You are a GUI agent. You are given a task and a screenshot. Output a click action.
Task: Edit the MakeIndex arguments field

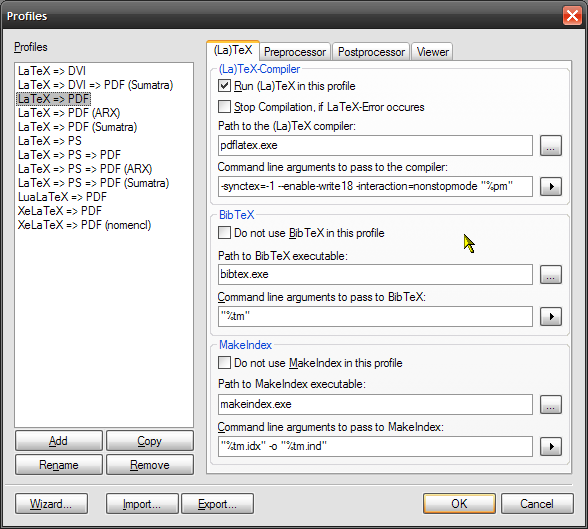click(x=375, y=447)
